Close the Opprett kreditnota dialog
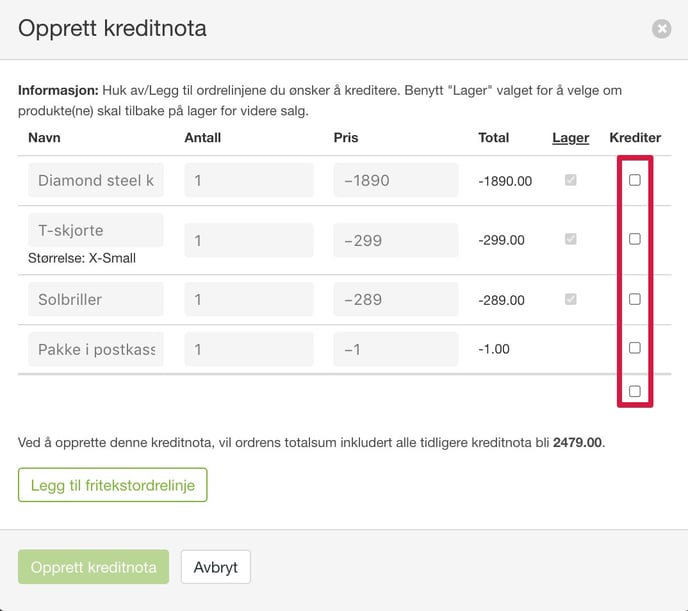Image resolution: width=688 pixels, height=611 pixels. click(x=661, y=29)
